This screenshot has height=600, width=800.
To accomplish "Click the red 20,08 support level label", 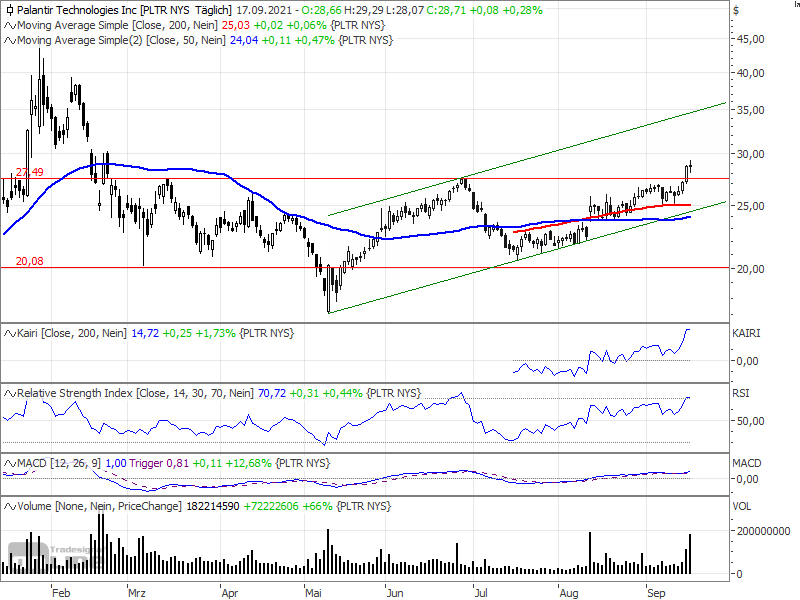I will 30,261.
